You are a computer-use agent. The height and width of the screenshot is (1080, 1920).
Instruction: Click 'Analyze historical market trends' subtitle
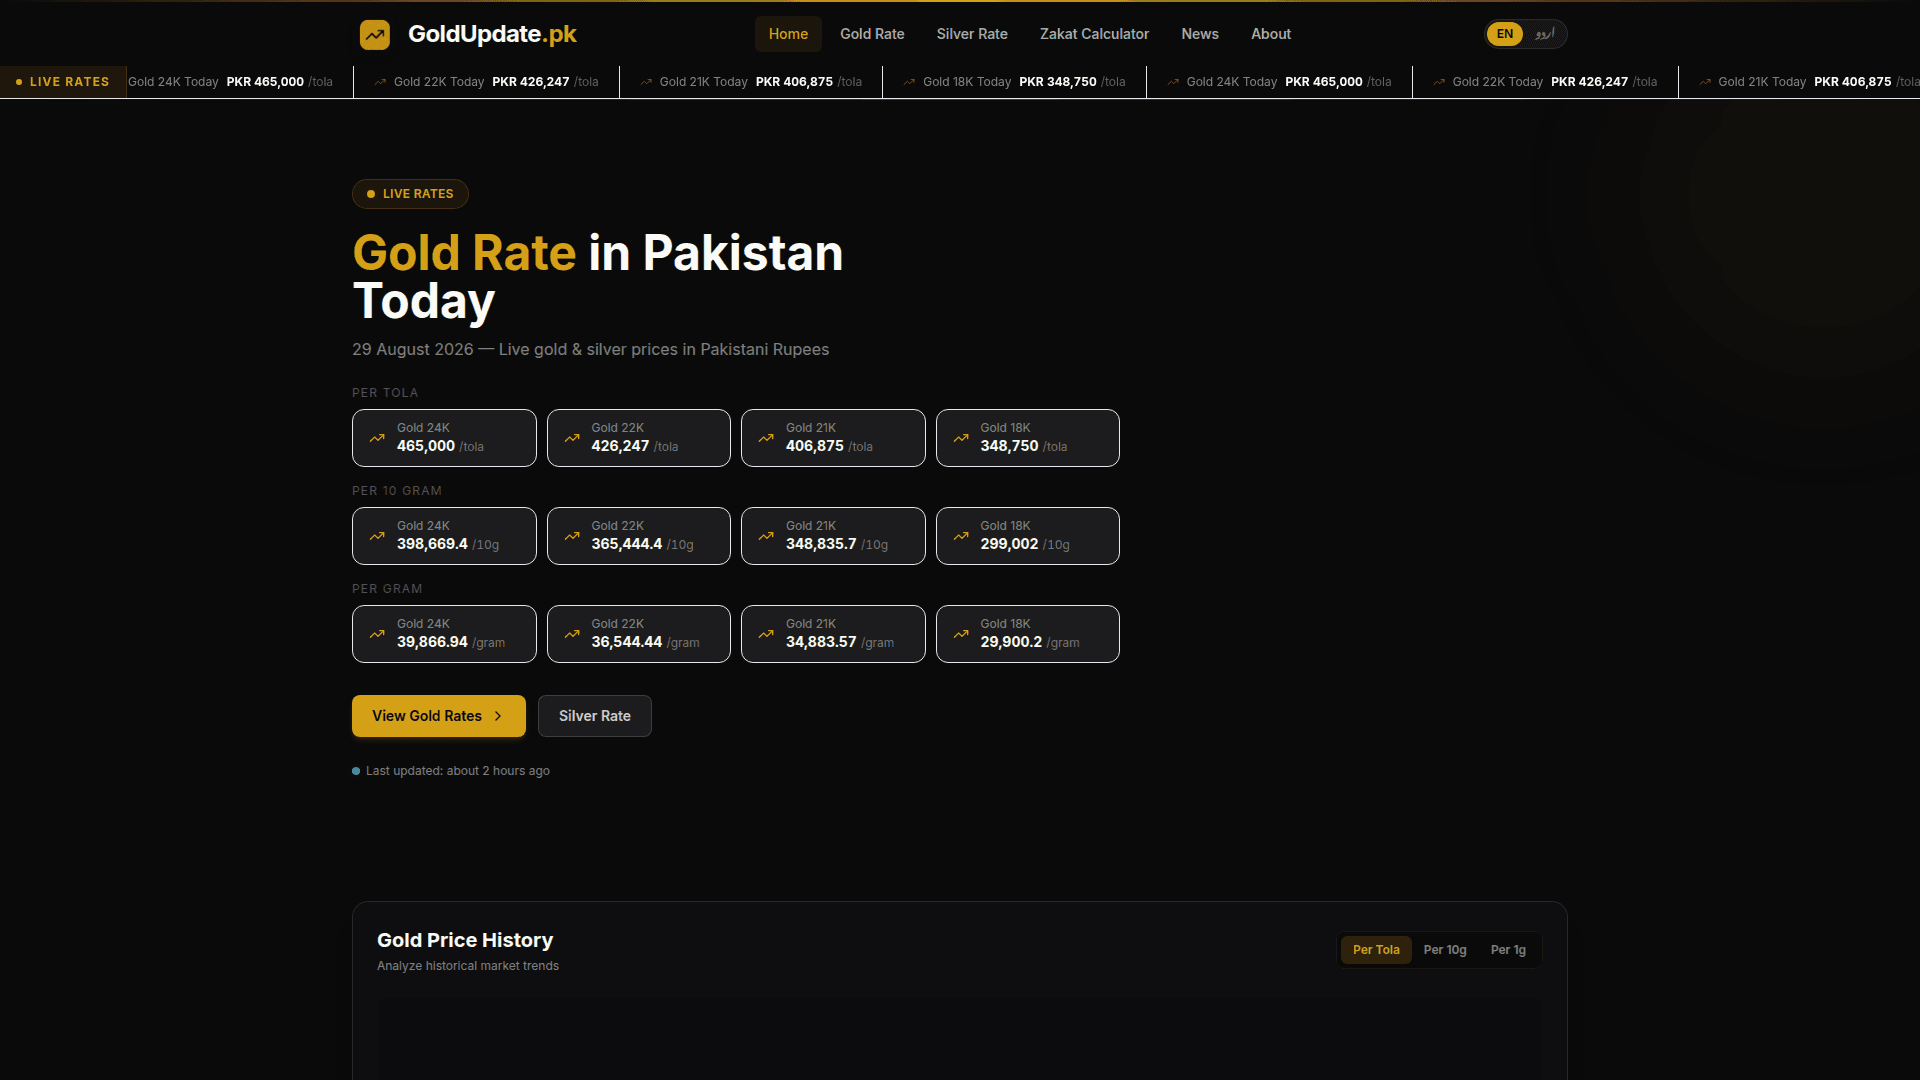click(468, 966)
